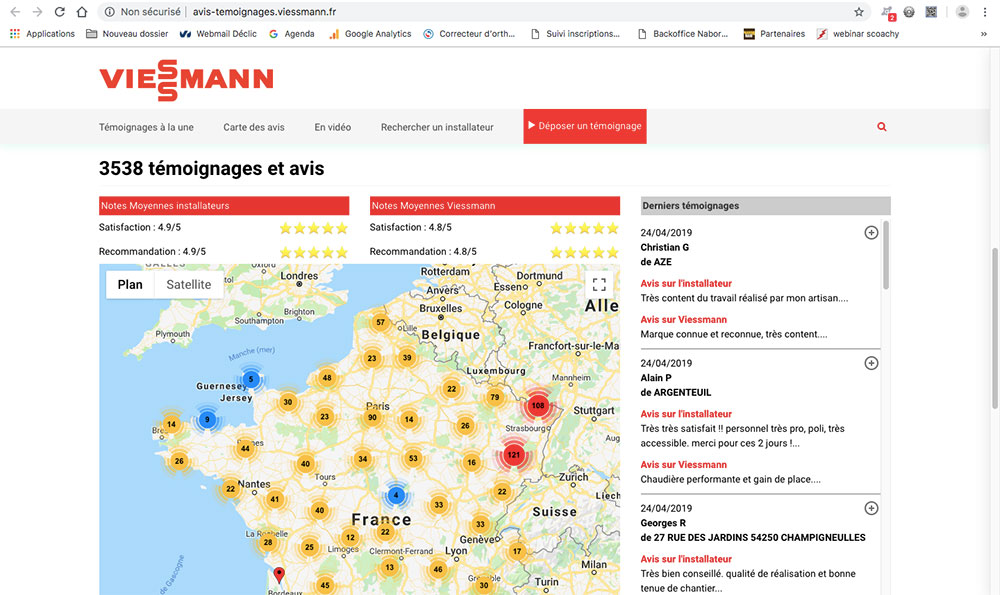Open the Applications bookmarks grid
The height and width of the screenshot is (595, 1000).
click(x=43, y=34)
